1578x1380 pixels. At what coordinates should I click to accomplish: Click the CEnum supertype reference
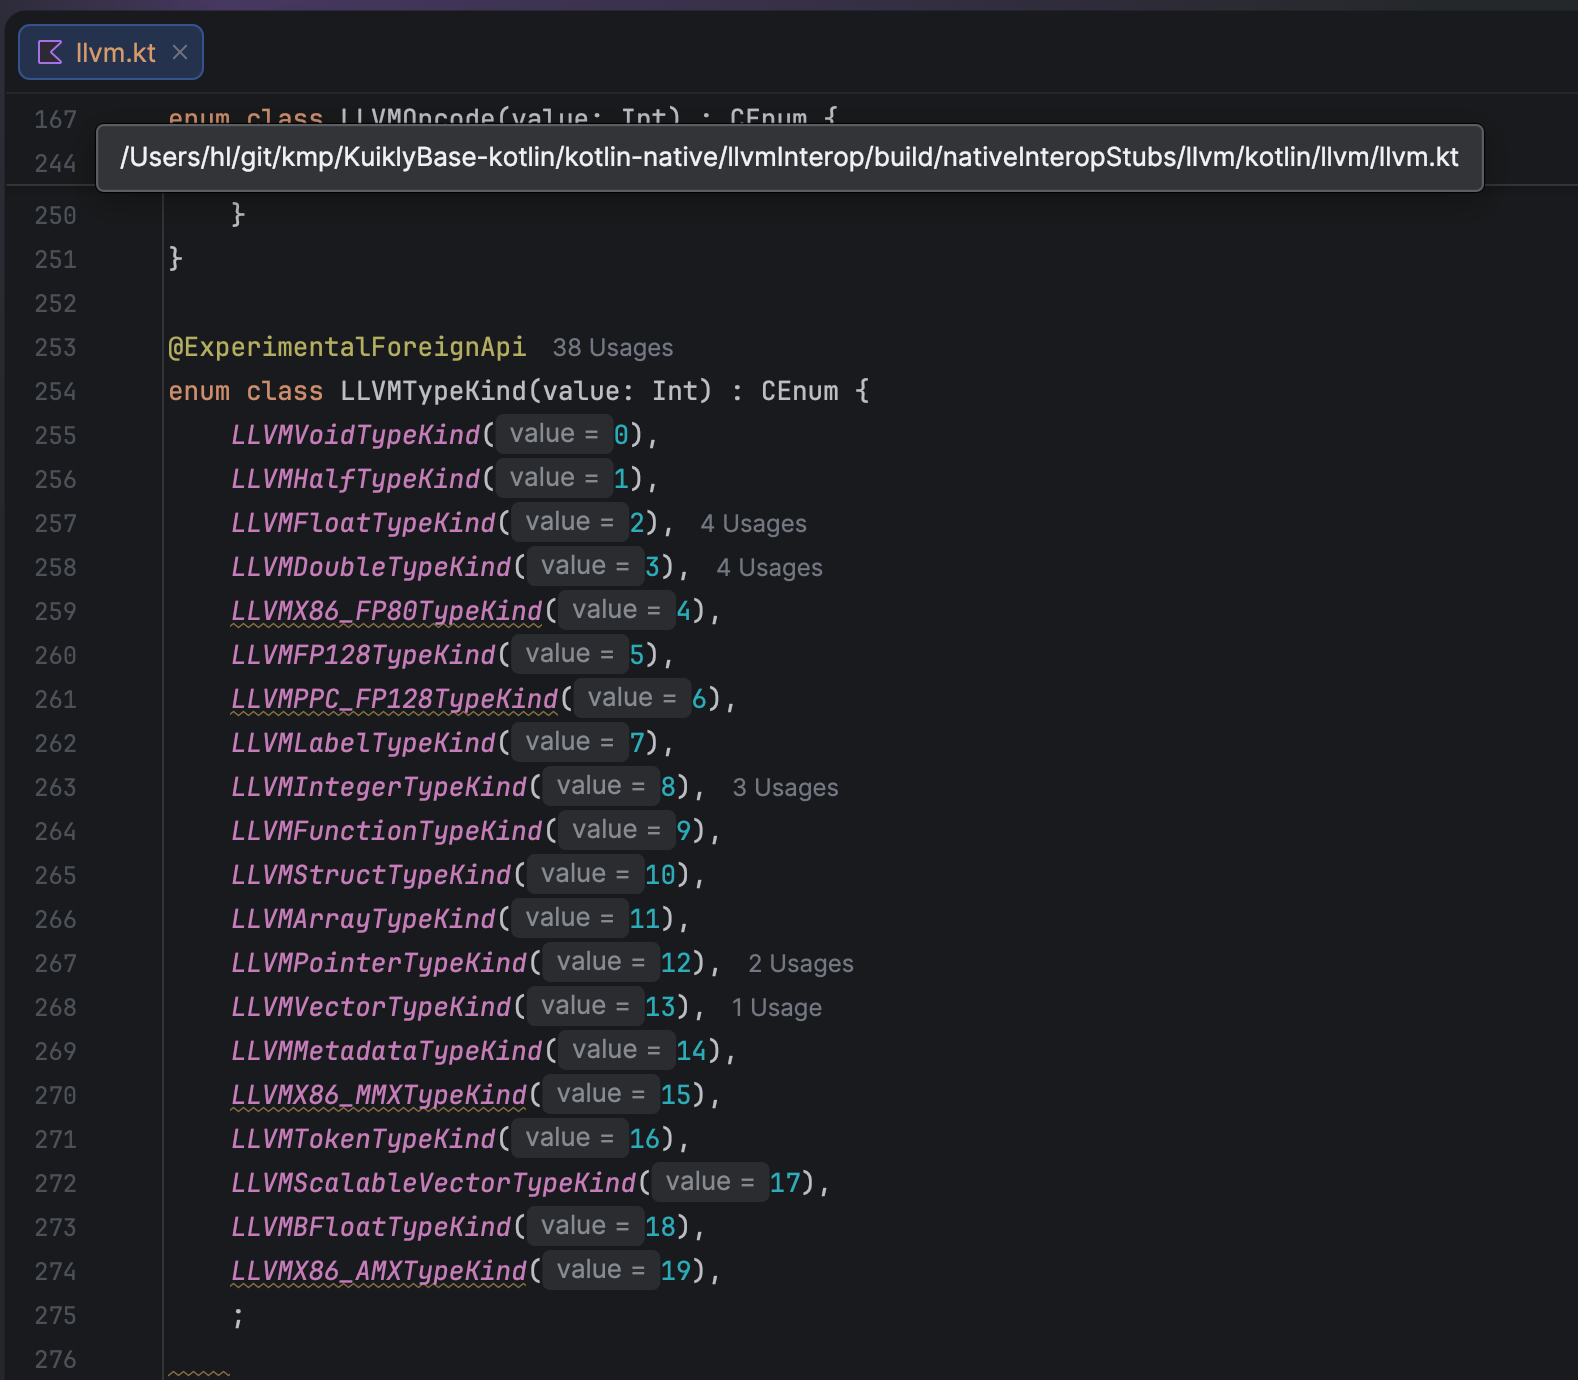point(799,391)
